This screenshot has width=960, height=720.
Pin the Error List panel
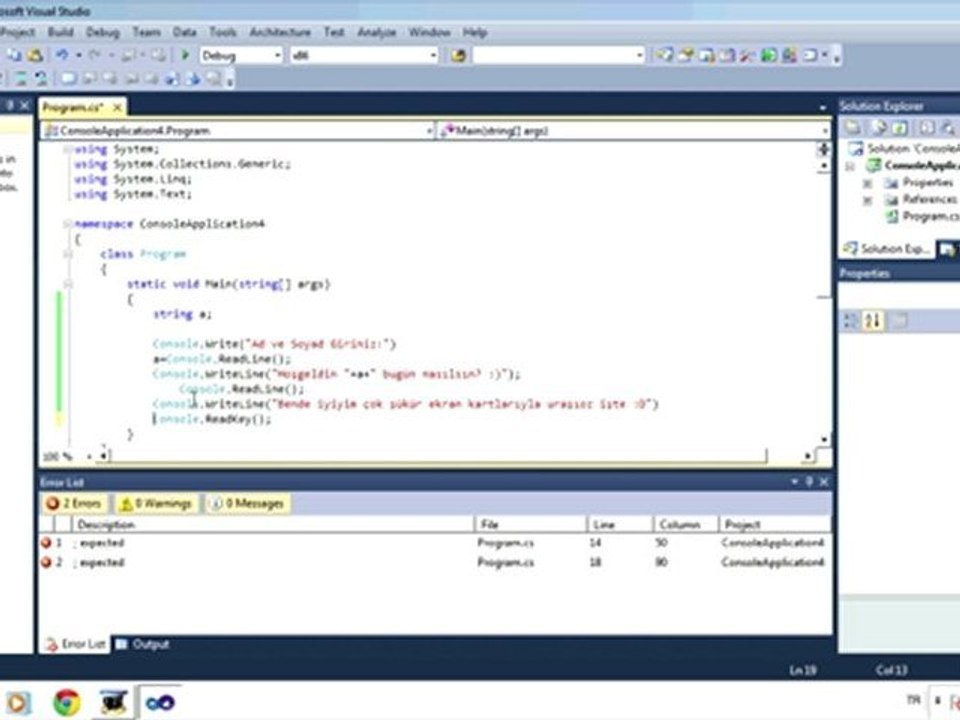click(809, 482)
